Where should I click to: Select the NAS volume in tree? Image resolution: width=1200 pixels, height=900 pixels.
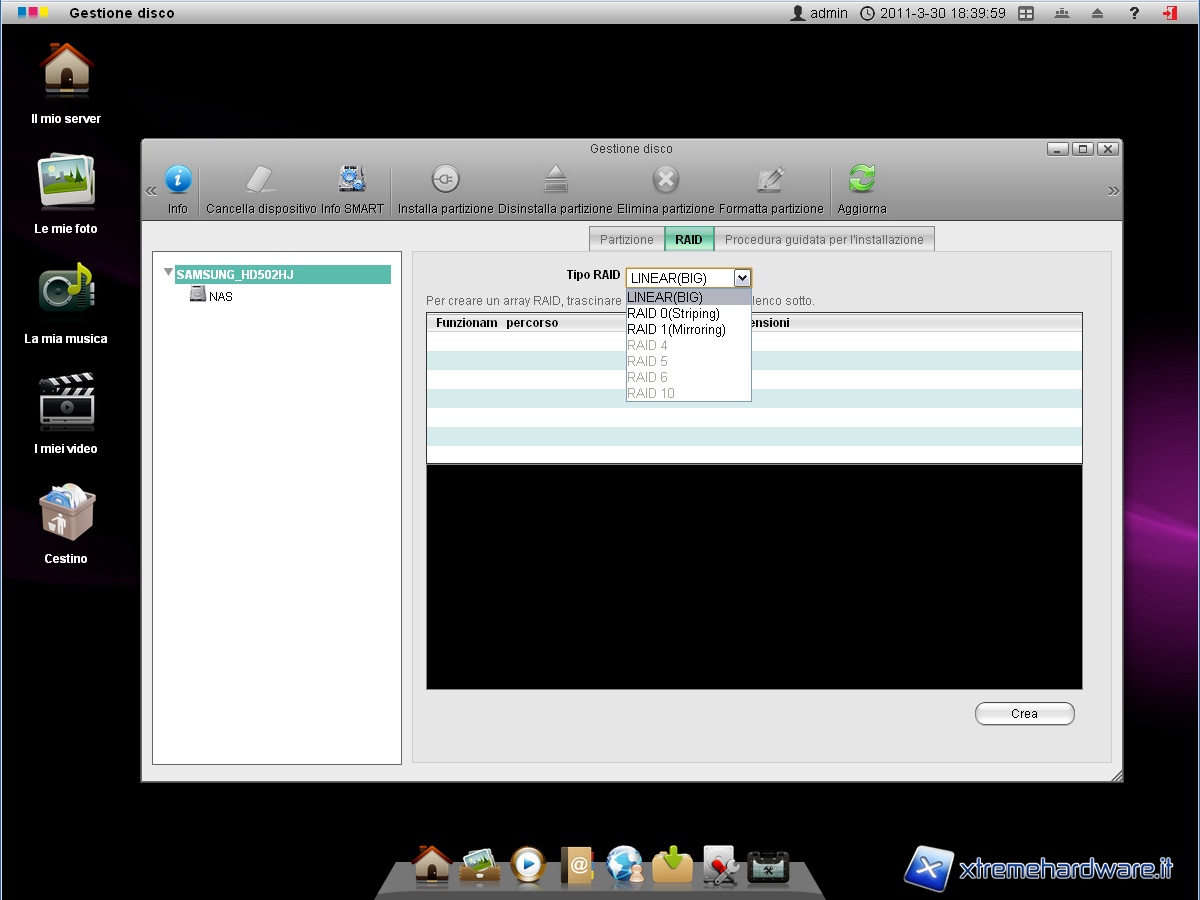[220, 296]
